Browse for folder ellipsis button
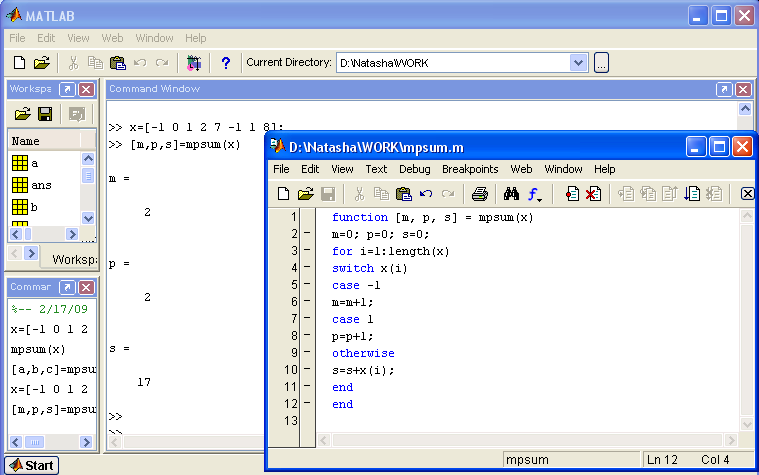 click(x=601, y=62)
